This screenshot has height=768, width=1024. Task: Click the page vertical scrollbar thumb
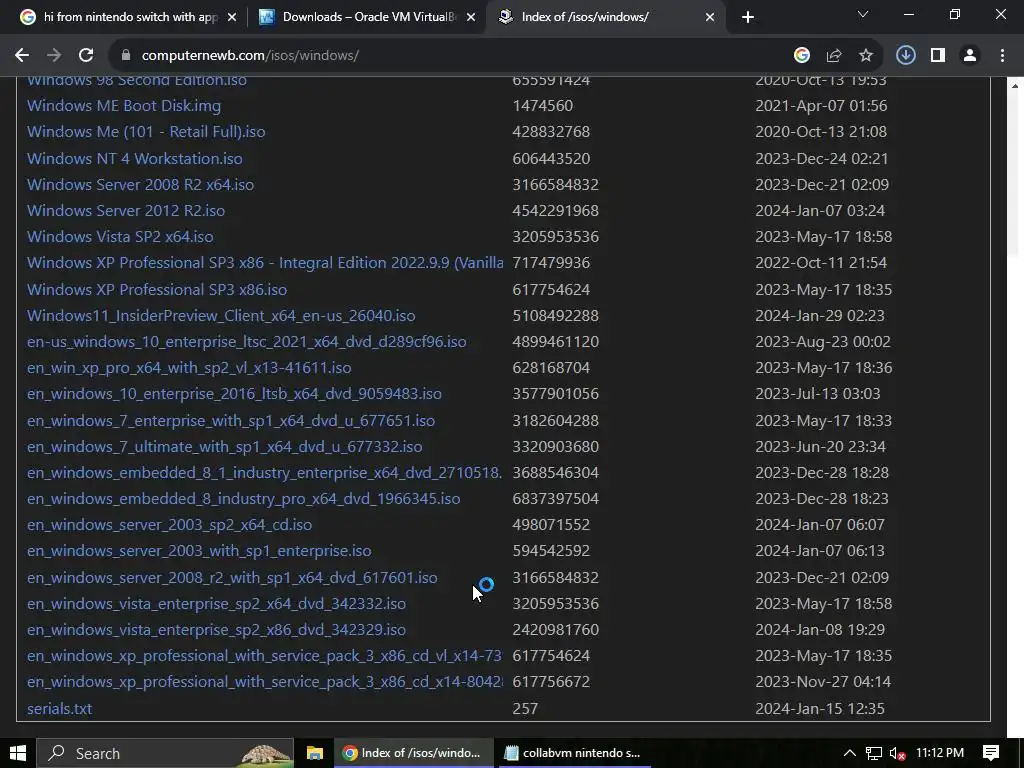coord(1015,176)
